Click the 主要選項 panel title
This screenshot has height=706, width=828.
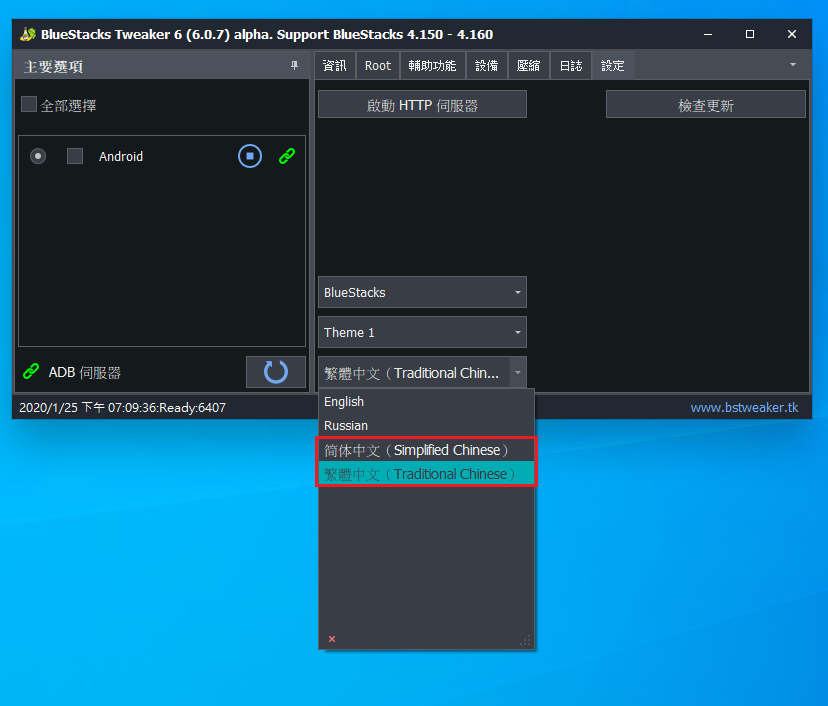(x=53, y=67)
